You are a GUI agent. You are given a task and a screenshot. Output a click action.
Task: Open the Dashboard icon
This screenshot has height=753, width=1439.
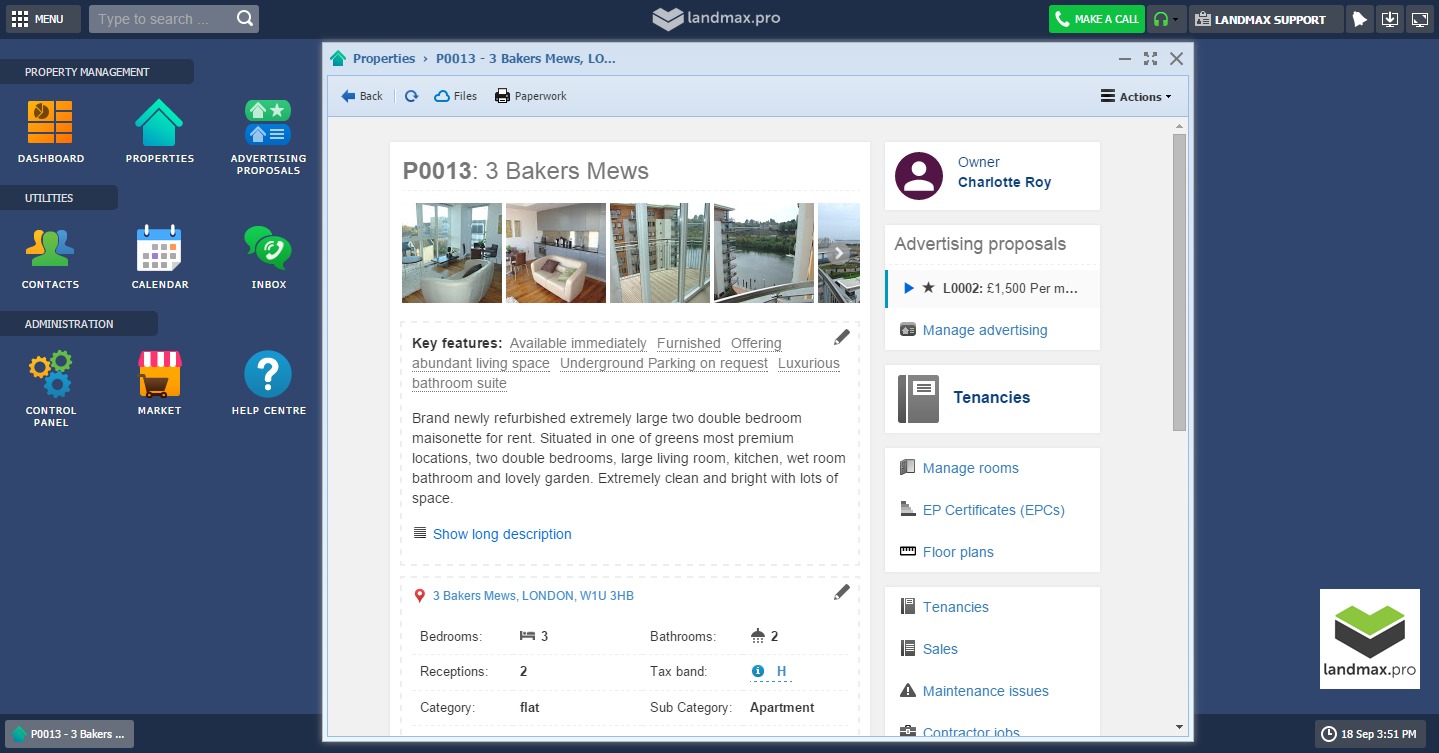click(x=50, y=124)
